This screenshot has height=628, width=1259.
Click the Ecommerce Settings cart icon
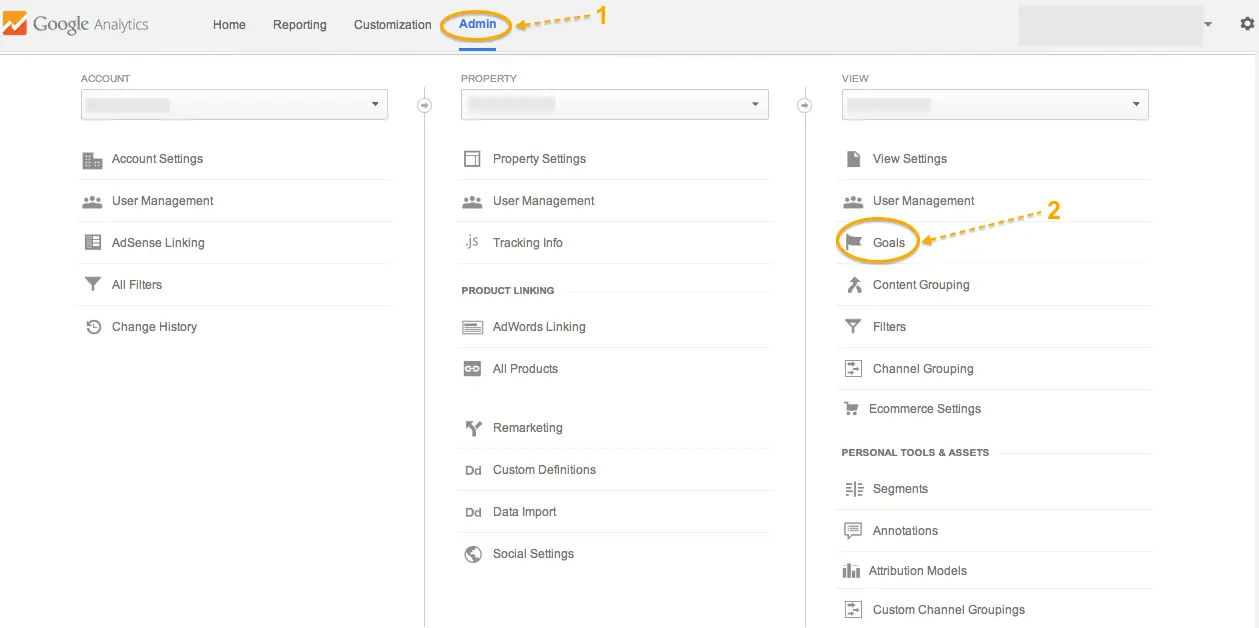(x=852, y=409)
